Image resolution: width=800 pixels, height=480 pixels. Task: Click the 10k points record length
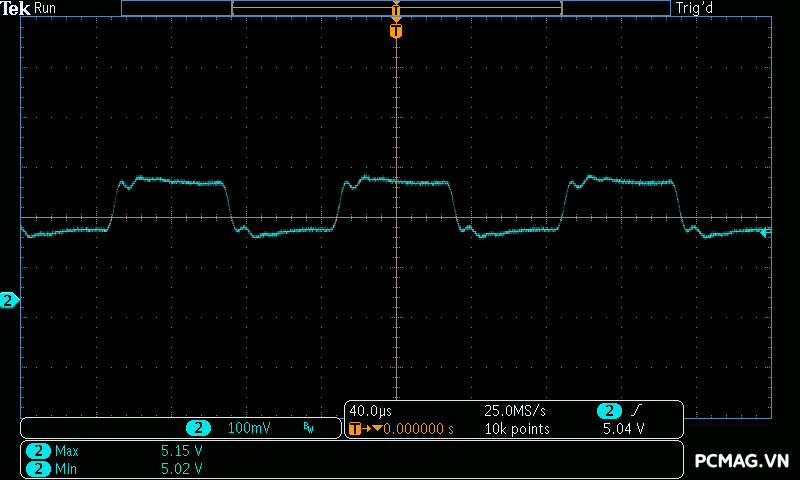(x=517, y=429)
